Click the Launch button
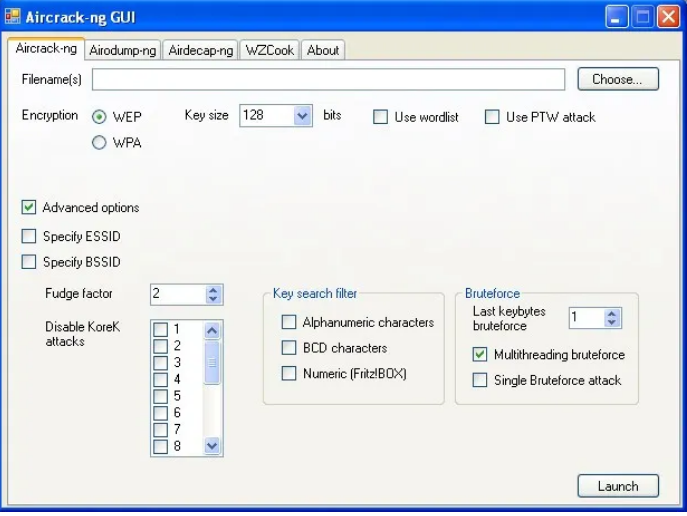This screenshot has width=687, height=516. click(618, 486)
